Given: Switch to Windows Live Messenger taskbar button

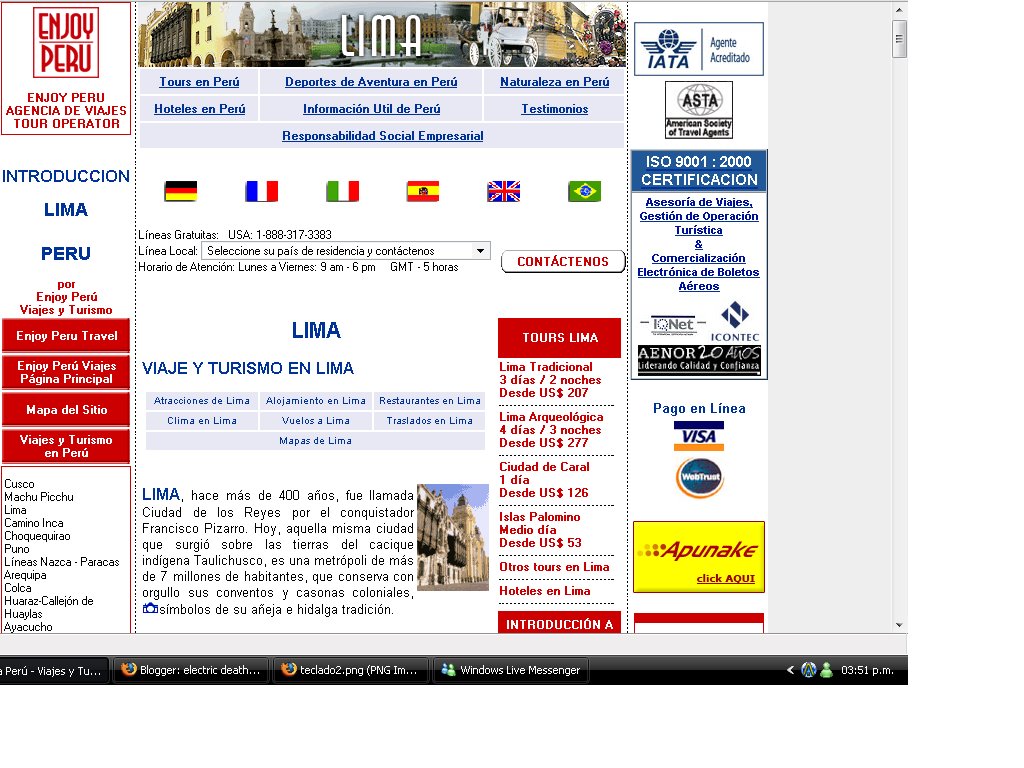Looking at the screenshot, I should click(511, 670).
